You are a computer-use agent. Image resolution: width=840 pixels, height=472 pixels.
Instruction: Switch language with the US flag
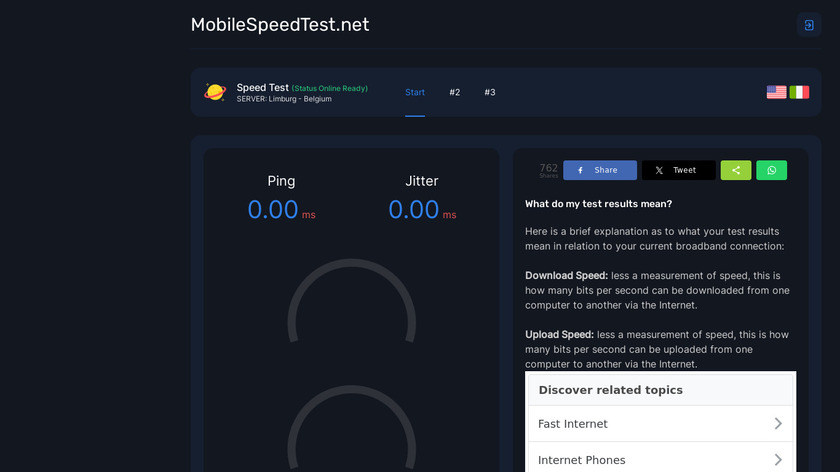pos(776,92)
